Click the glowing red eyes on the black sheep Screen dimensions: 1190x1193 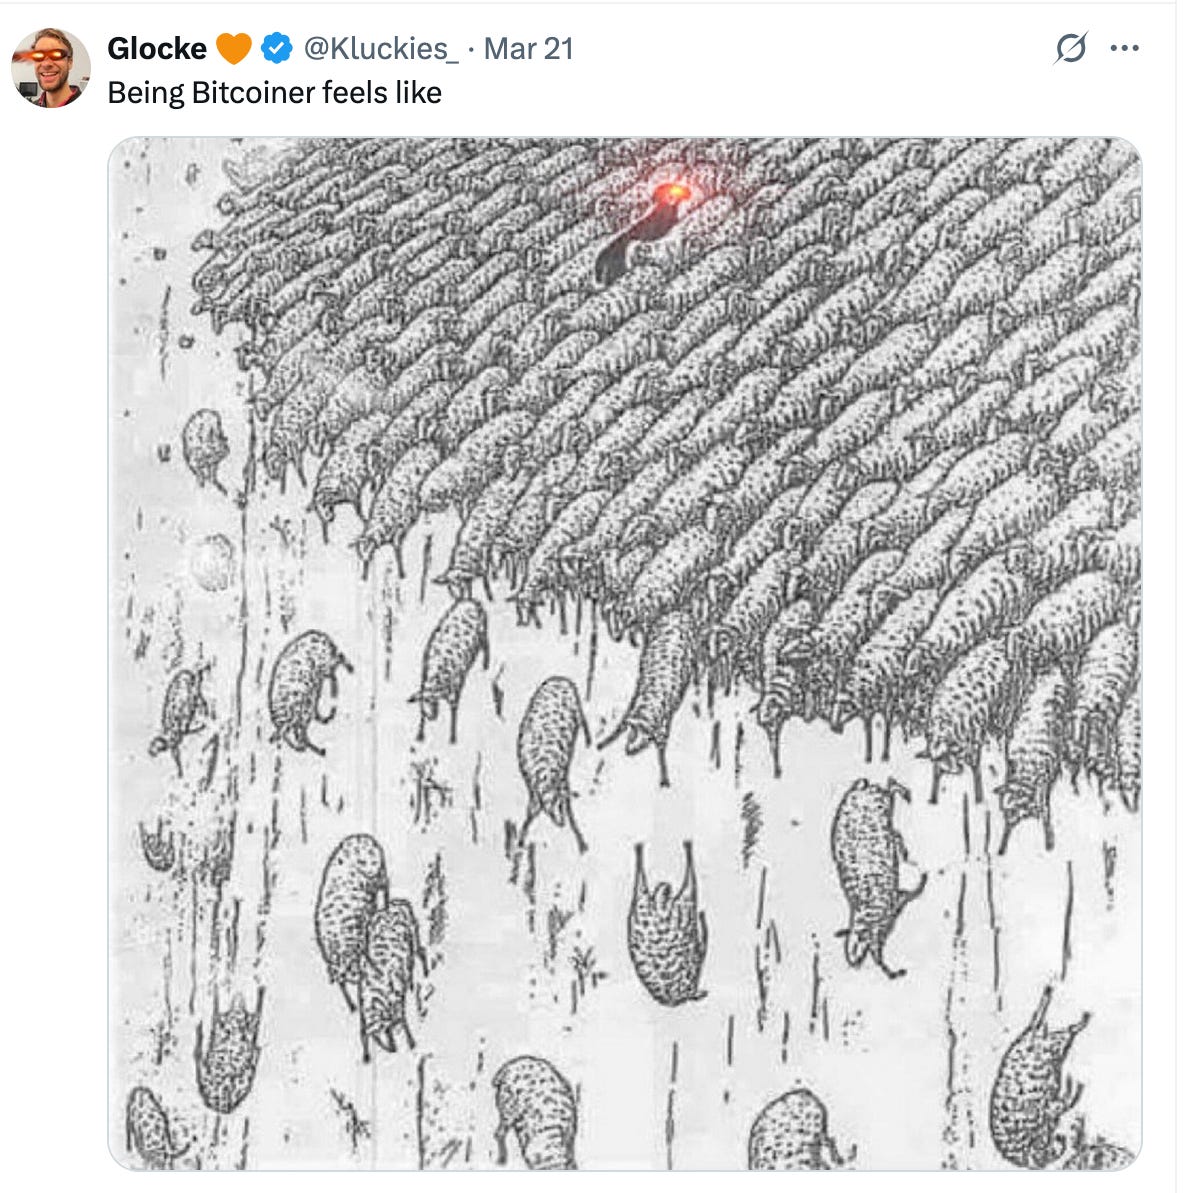[x=671, y=191]
